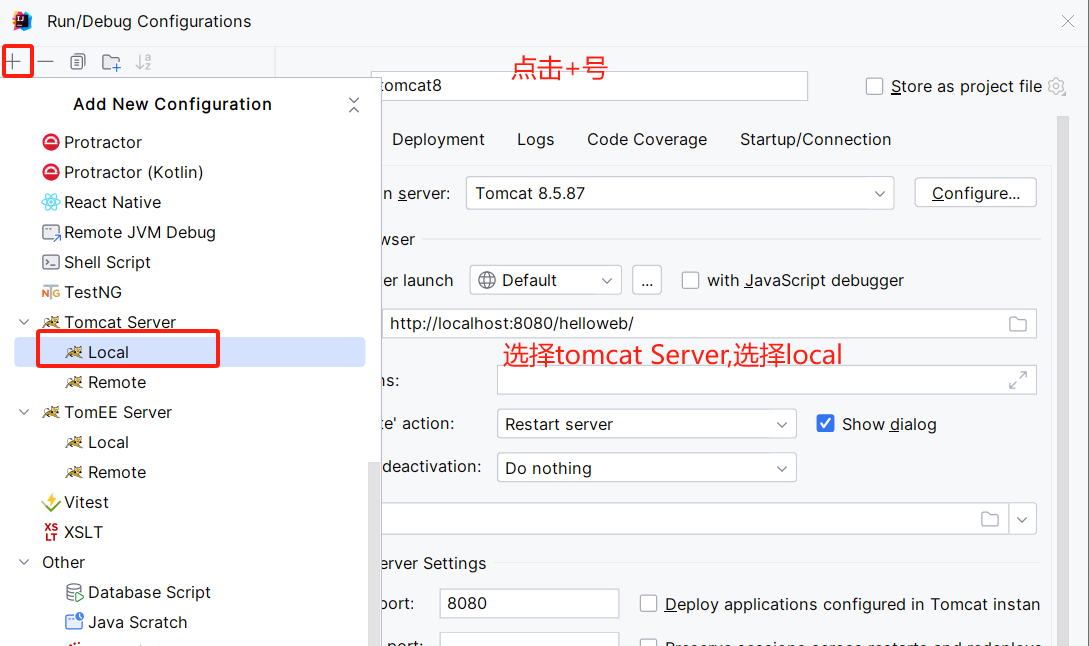Collapse the Add New Configuration popup icon
The height and width of the screenshot is (646, 1089).
click(x=354, y=105)
